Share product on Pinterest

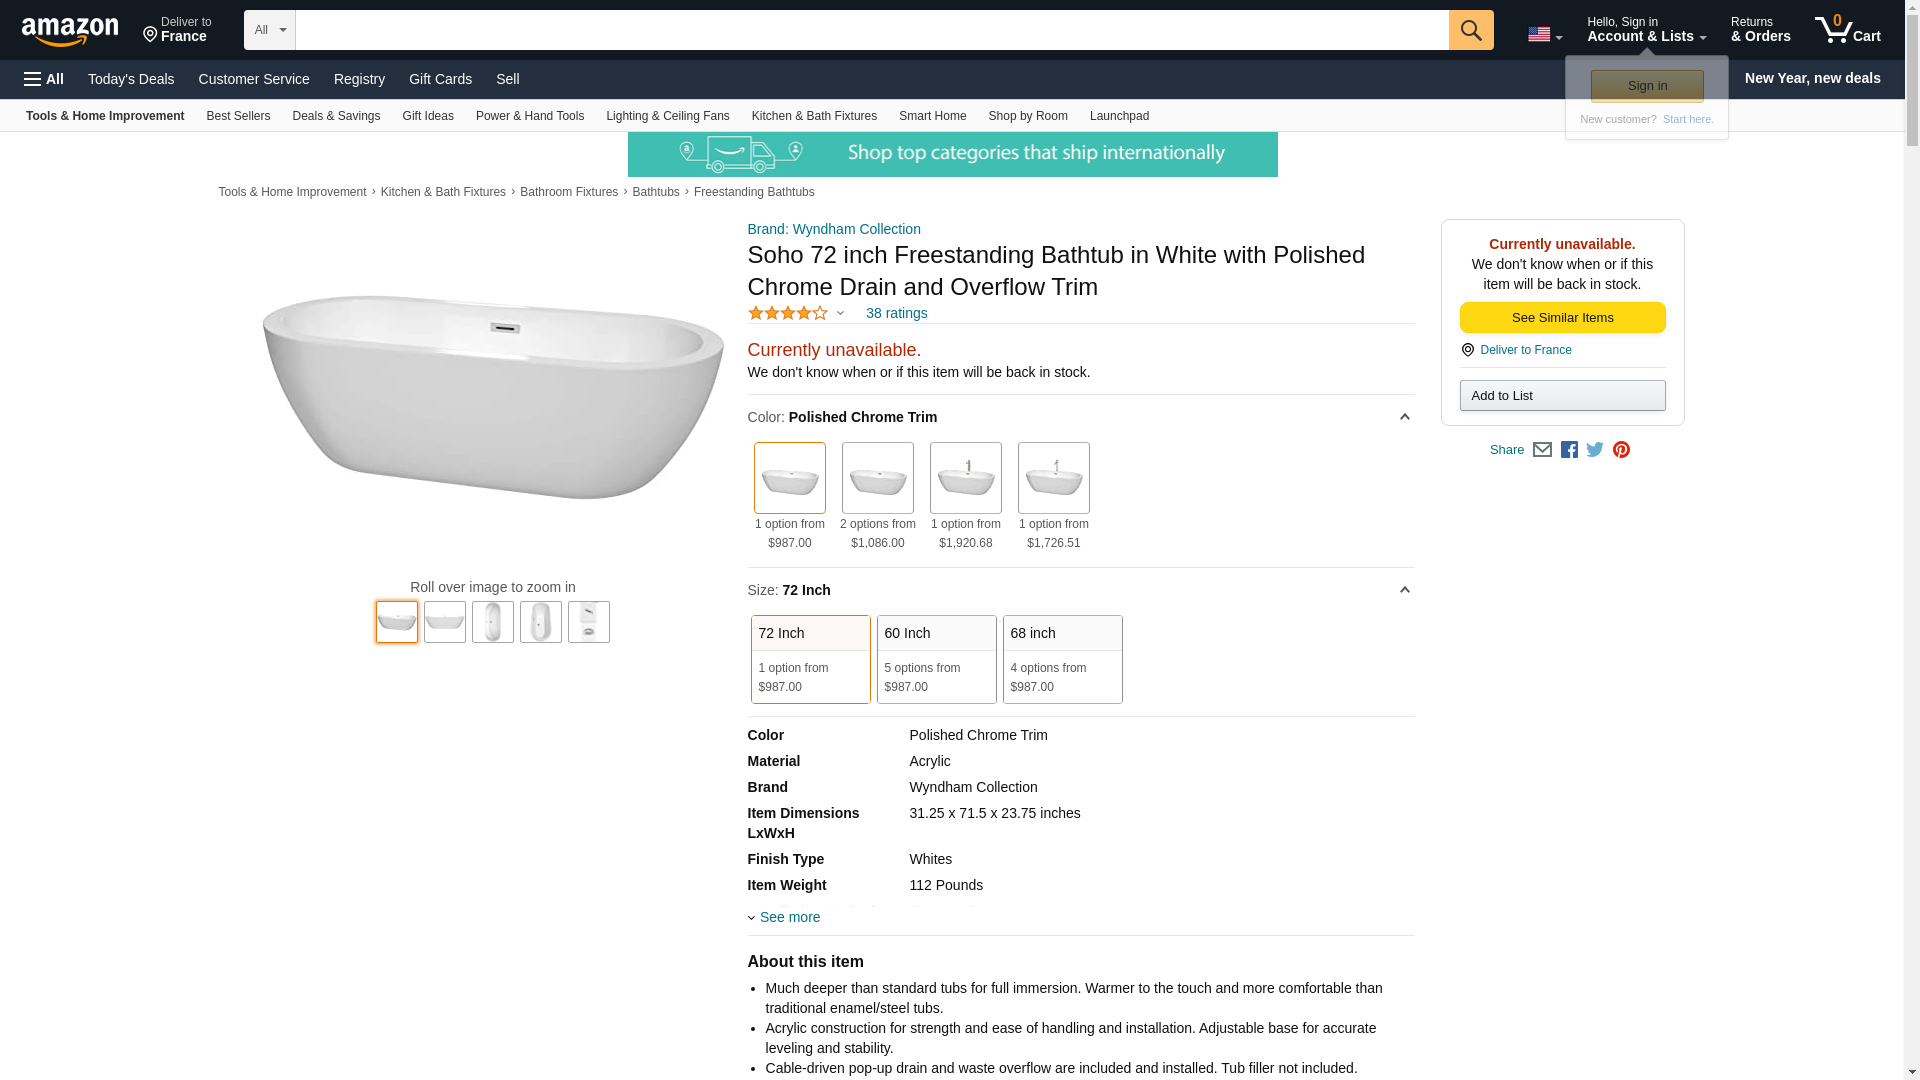coord(1621,450)
